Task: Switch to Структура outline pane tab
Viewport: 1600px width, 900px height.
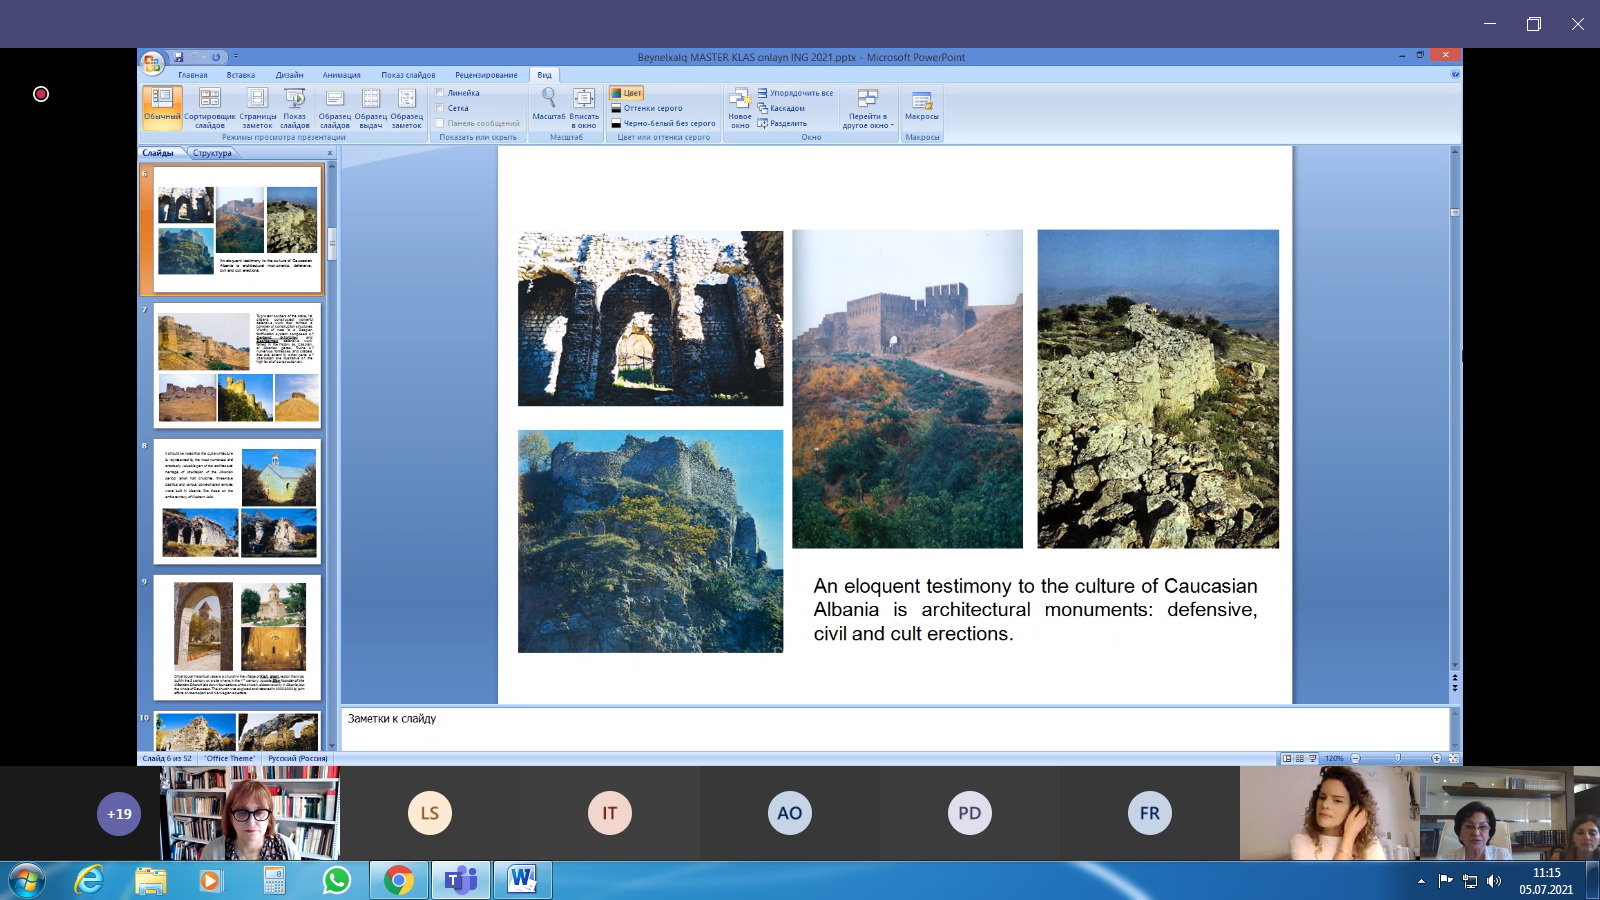Action: pyautogui.click(x=212, y=153)
